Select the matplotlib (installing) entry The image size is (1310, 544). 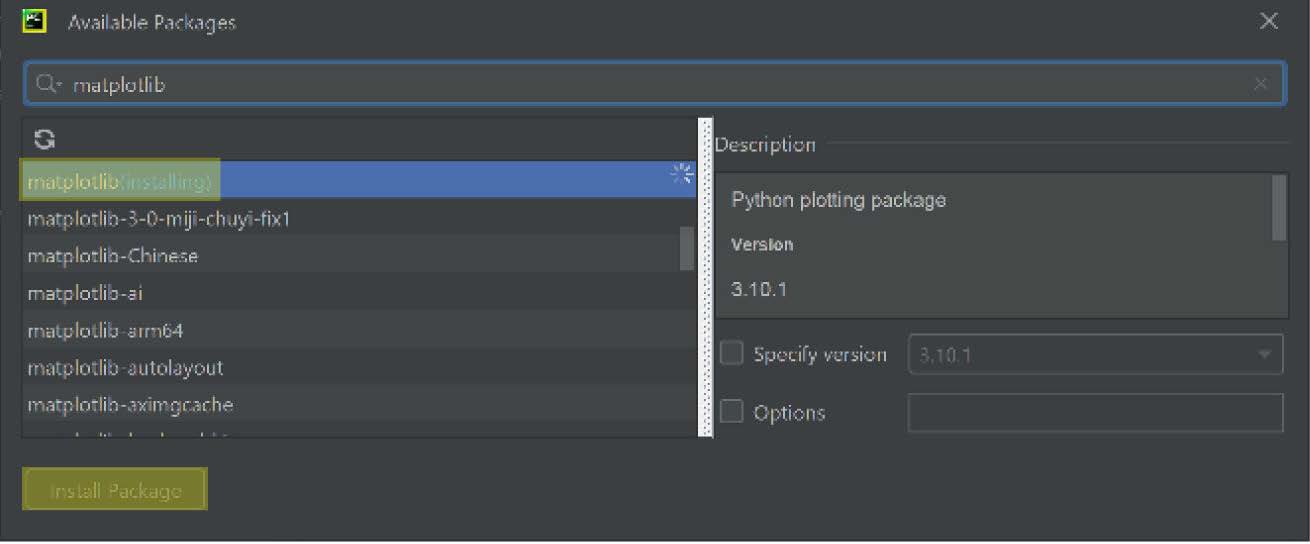(x=120, y=181)
